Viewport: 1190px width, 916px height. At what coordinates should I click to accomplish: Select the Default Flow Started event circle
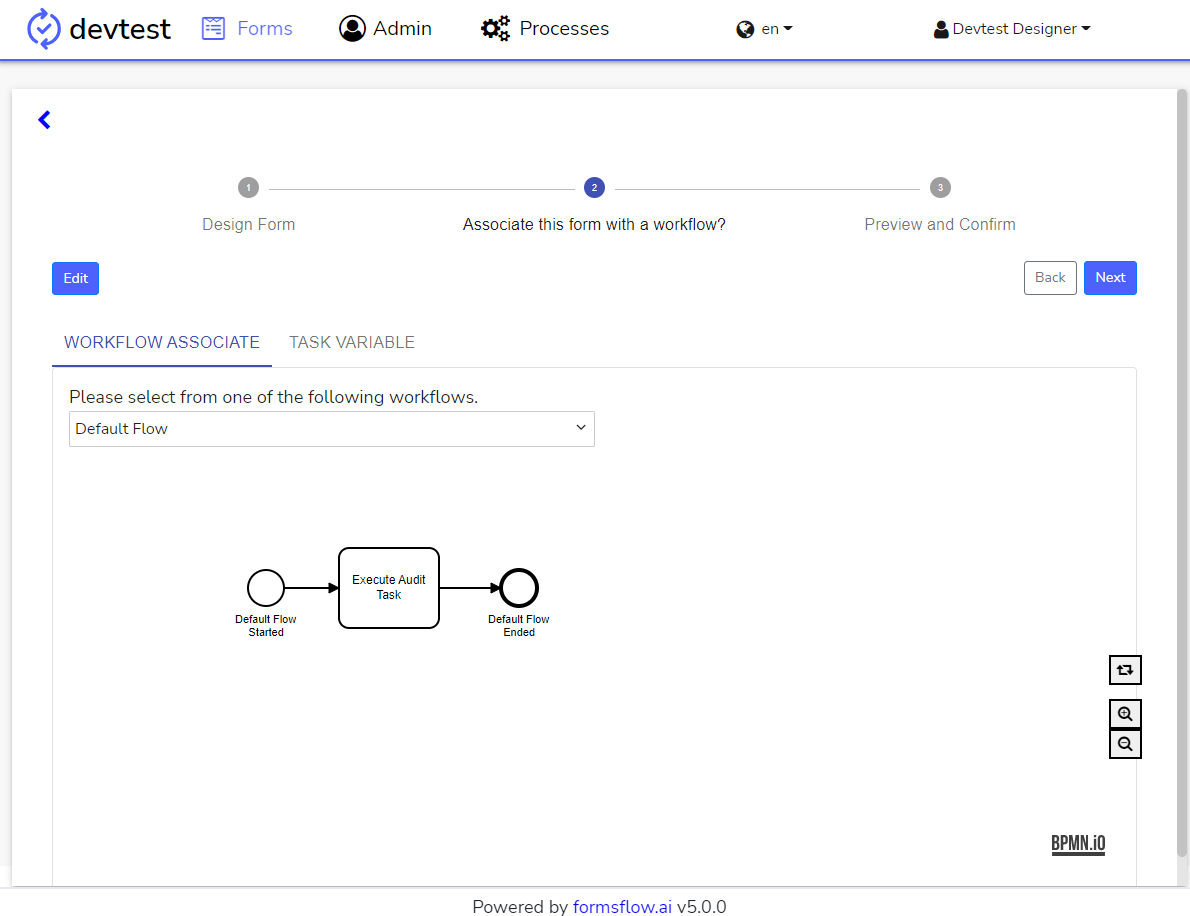(x=266, y=588)
